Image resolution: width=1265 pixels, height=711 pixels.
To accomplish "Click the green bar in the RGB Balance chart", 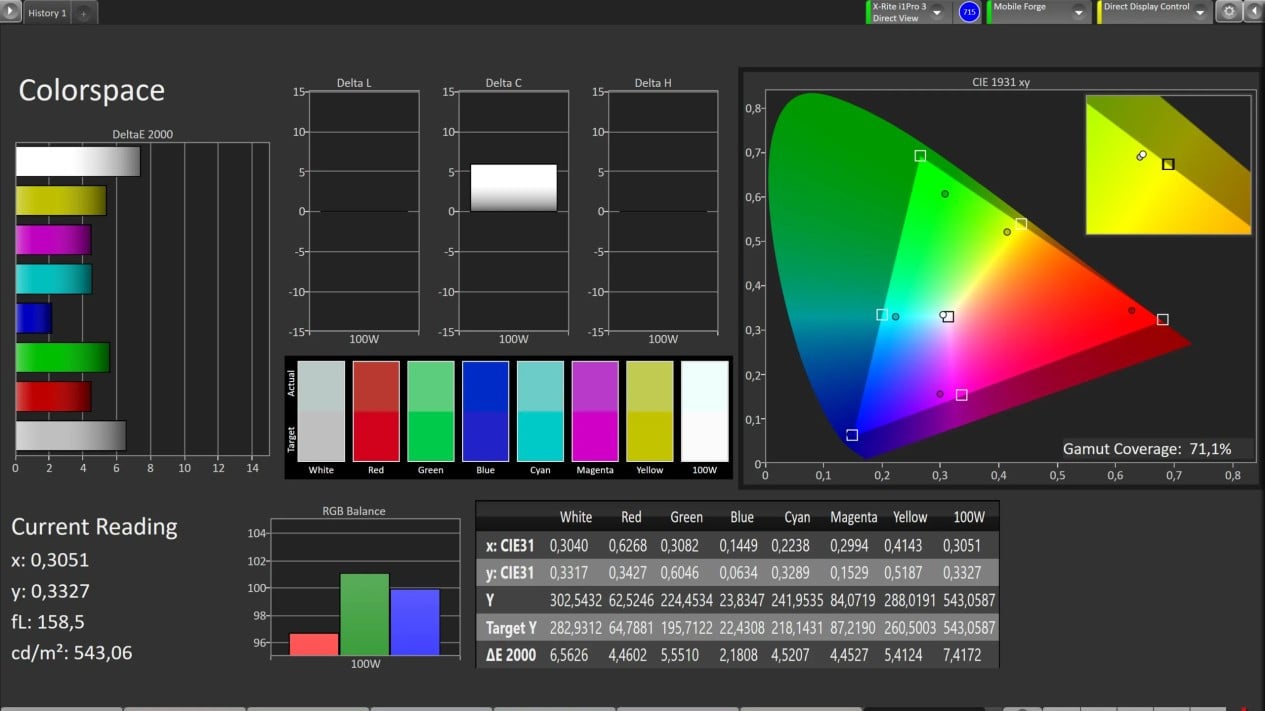I will point(364,614).
